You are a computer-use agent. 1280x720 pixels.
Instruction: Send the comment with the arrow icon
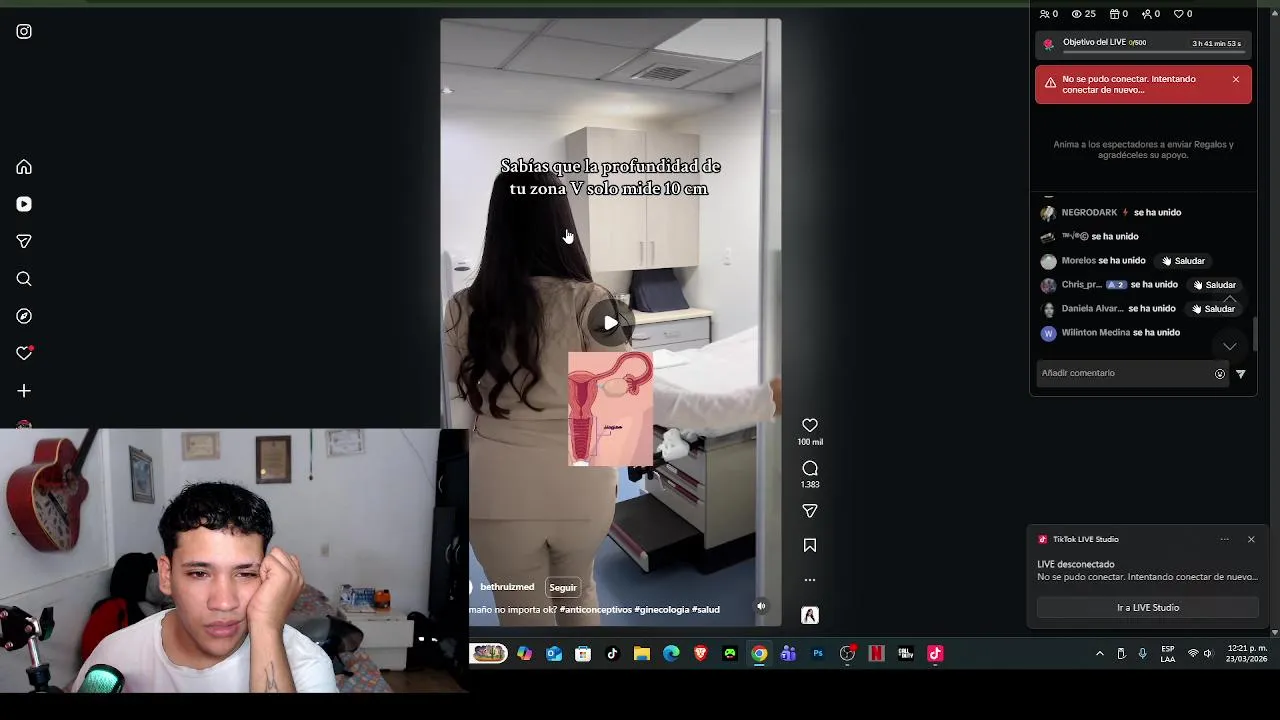pyautogui.click(x=1241, y=374)
